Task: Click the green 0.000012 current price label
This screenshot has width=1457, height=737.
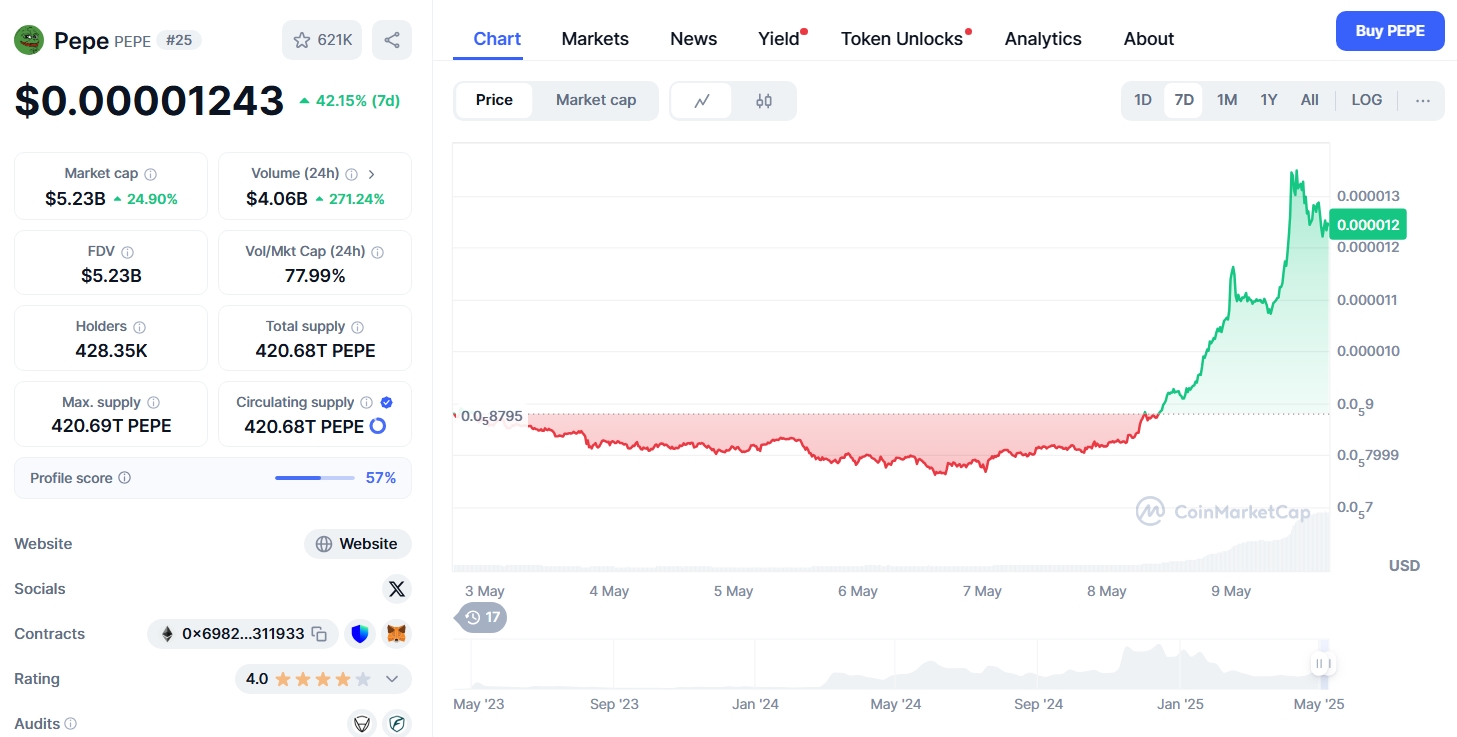Action: click(x=1368, y=225)
